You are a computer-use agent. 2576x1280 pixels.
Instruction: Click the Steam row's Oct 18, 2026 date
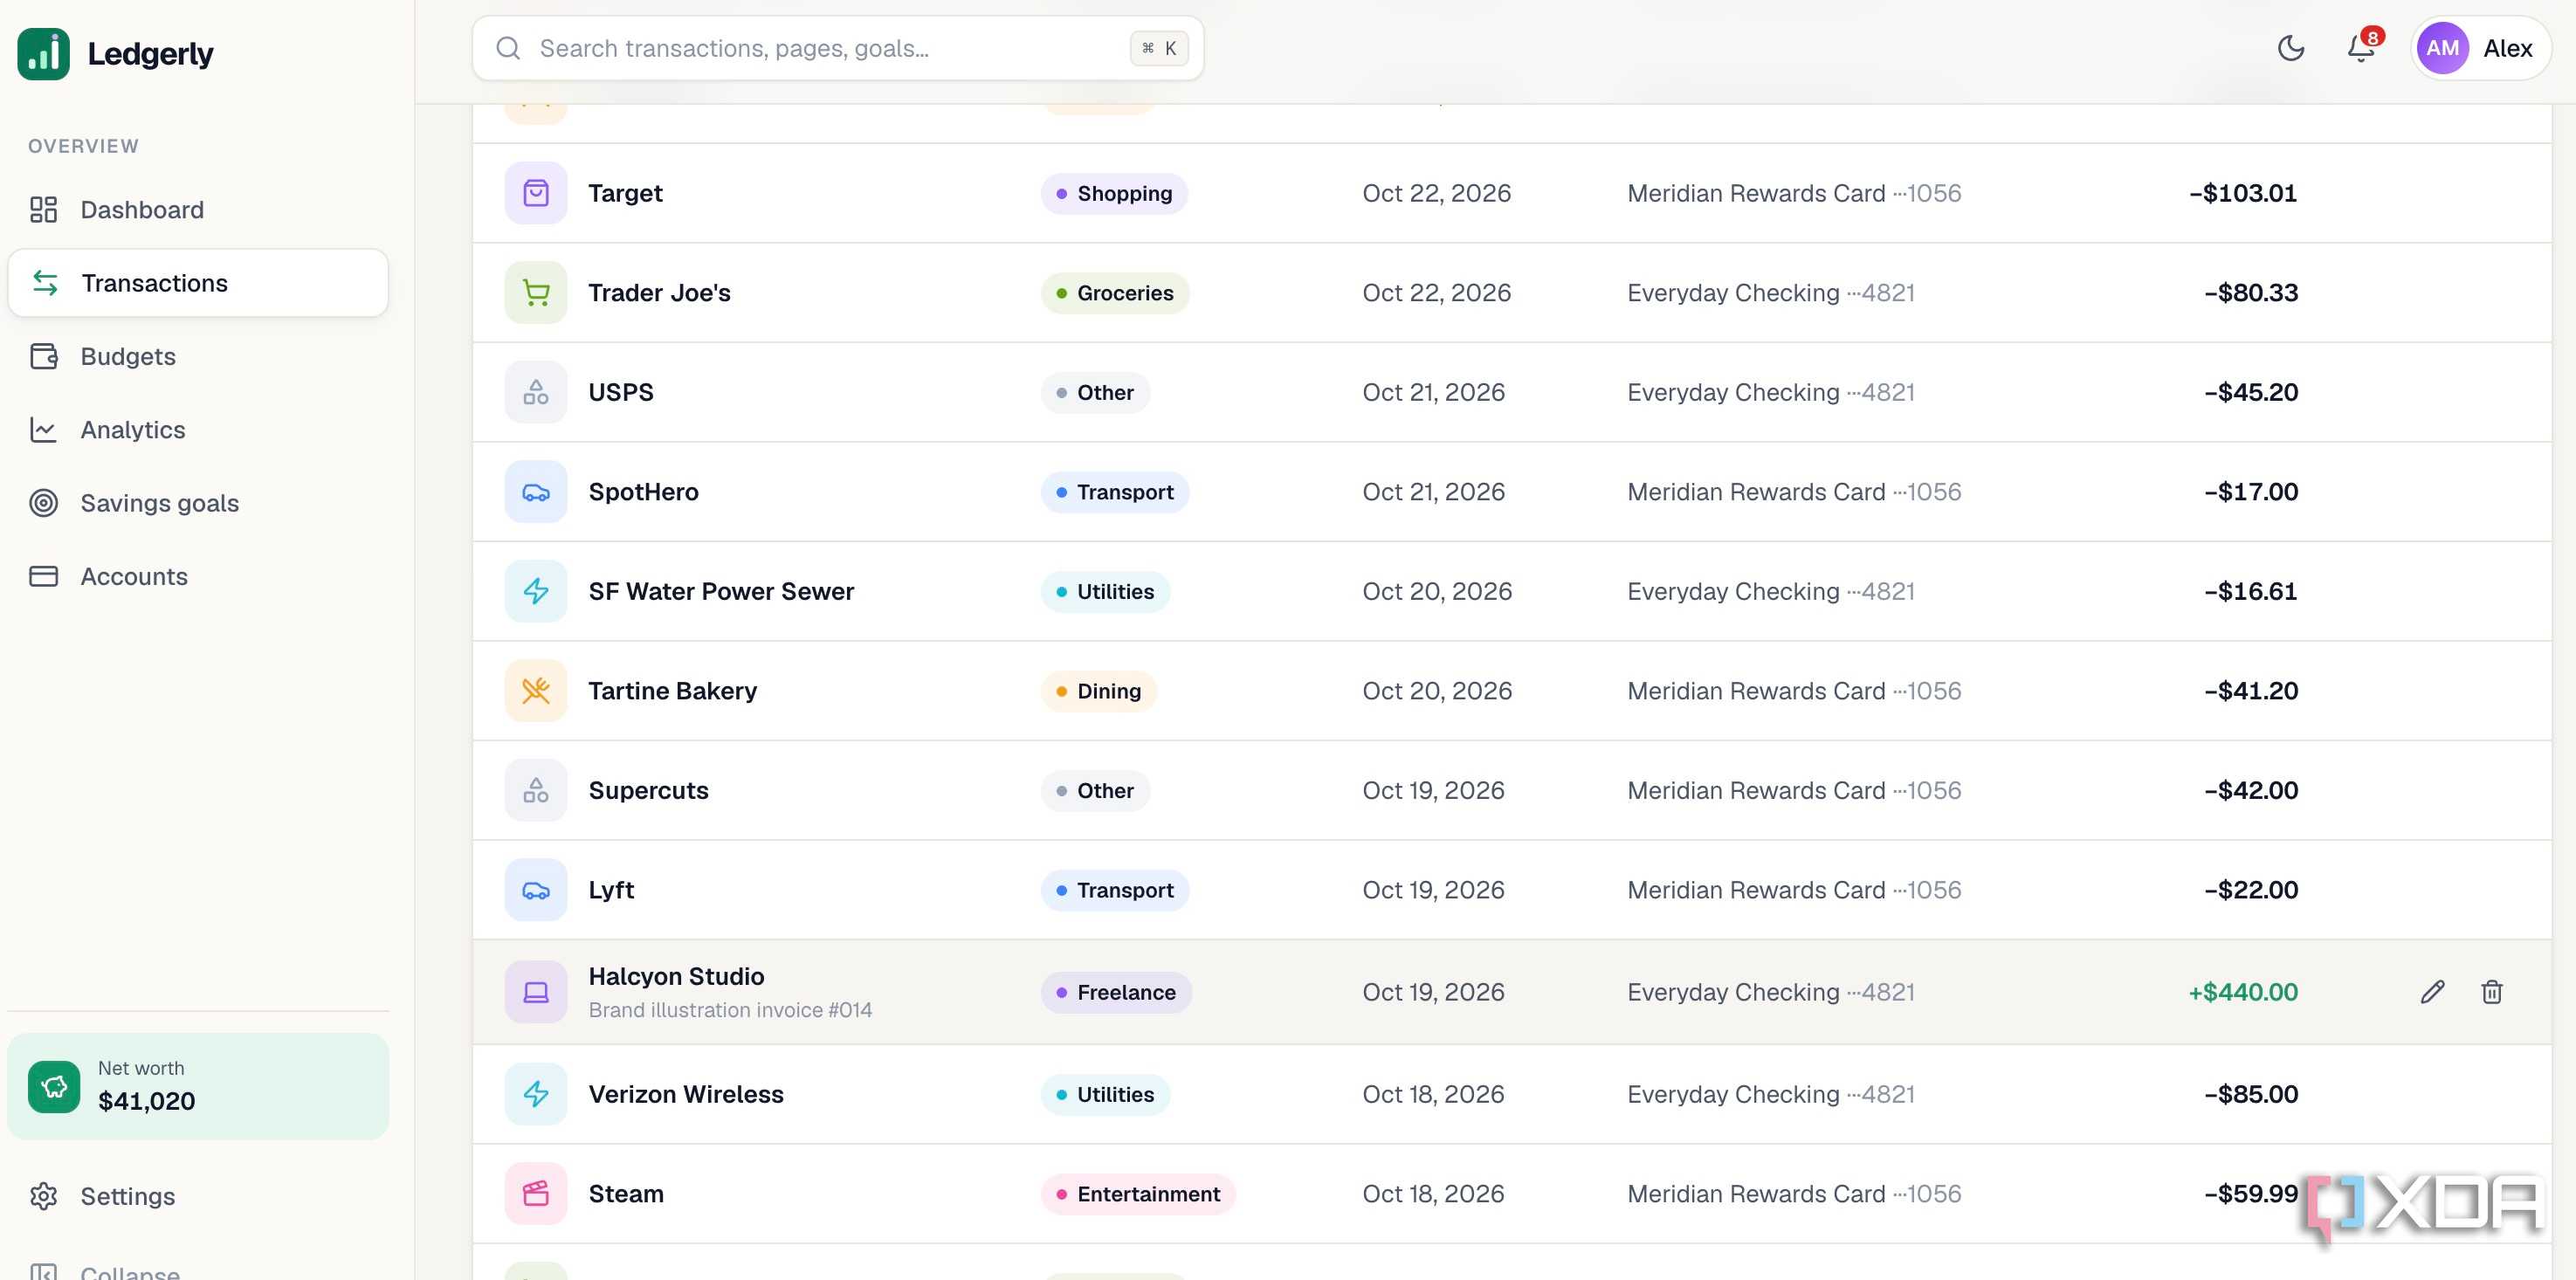click(1433, 1194)
